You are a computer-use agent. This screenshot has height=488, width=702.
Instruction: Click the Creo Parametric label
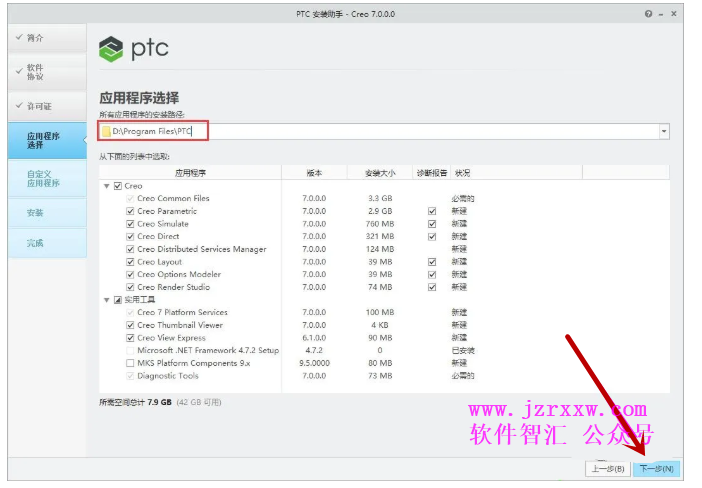167,211
